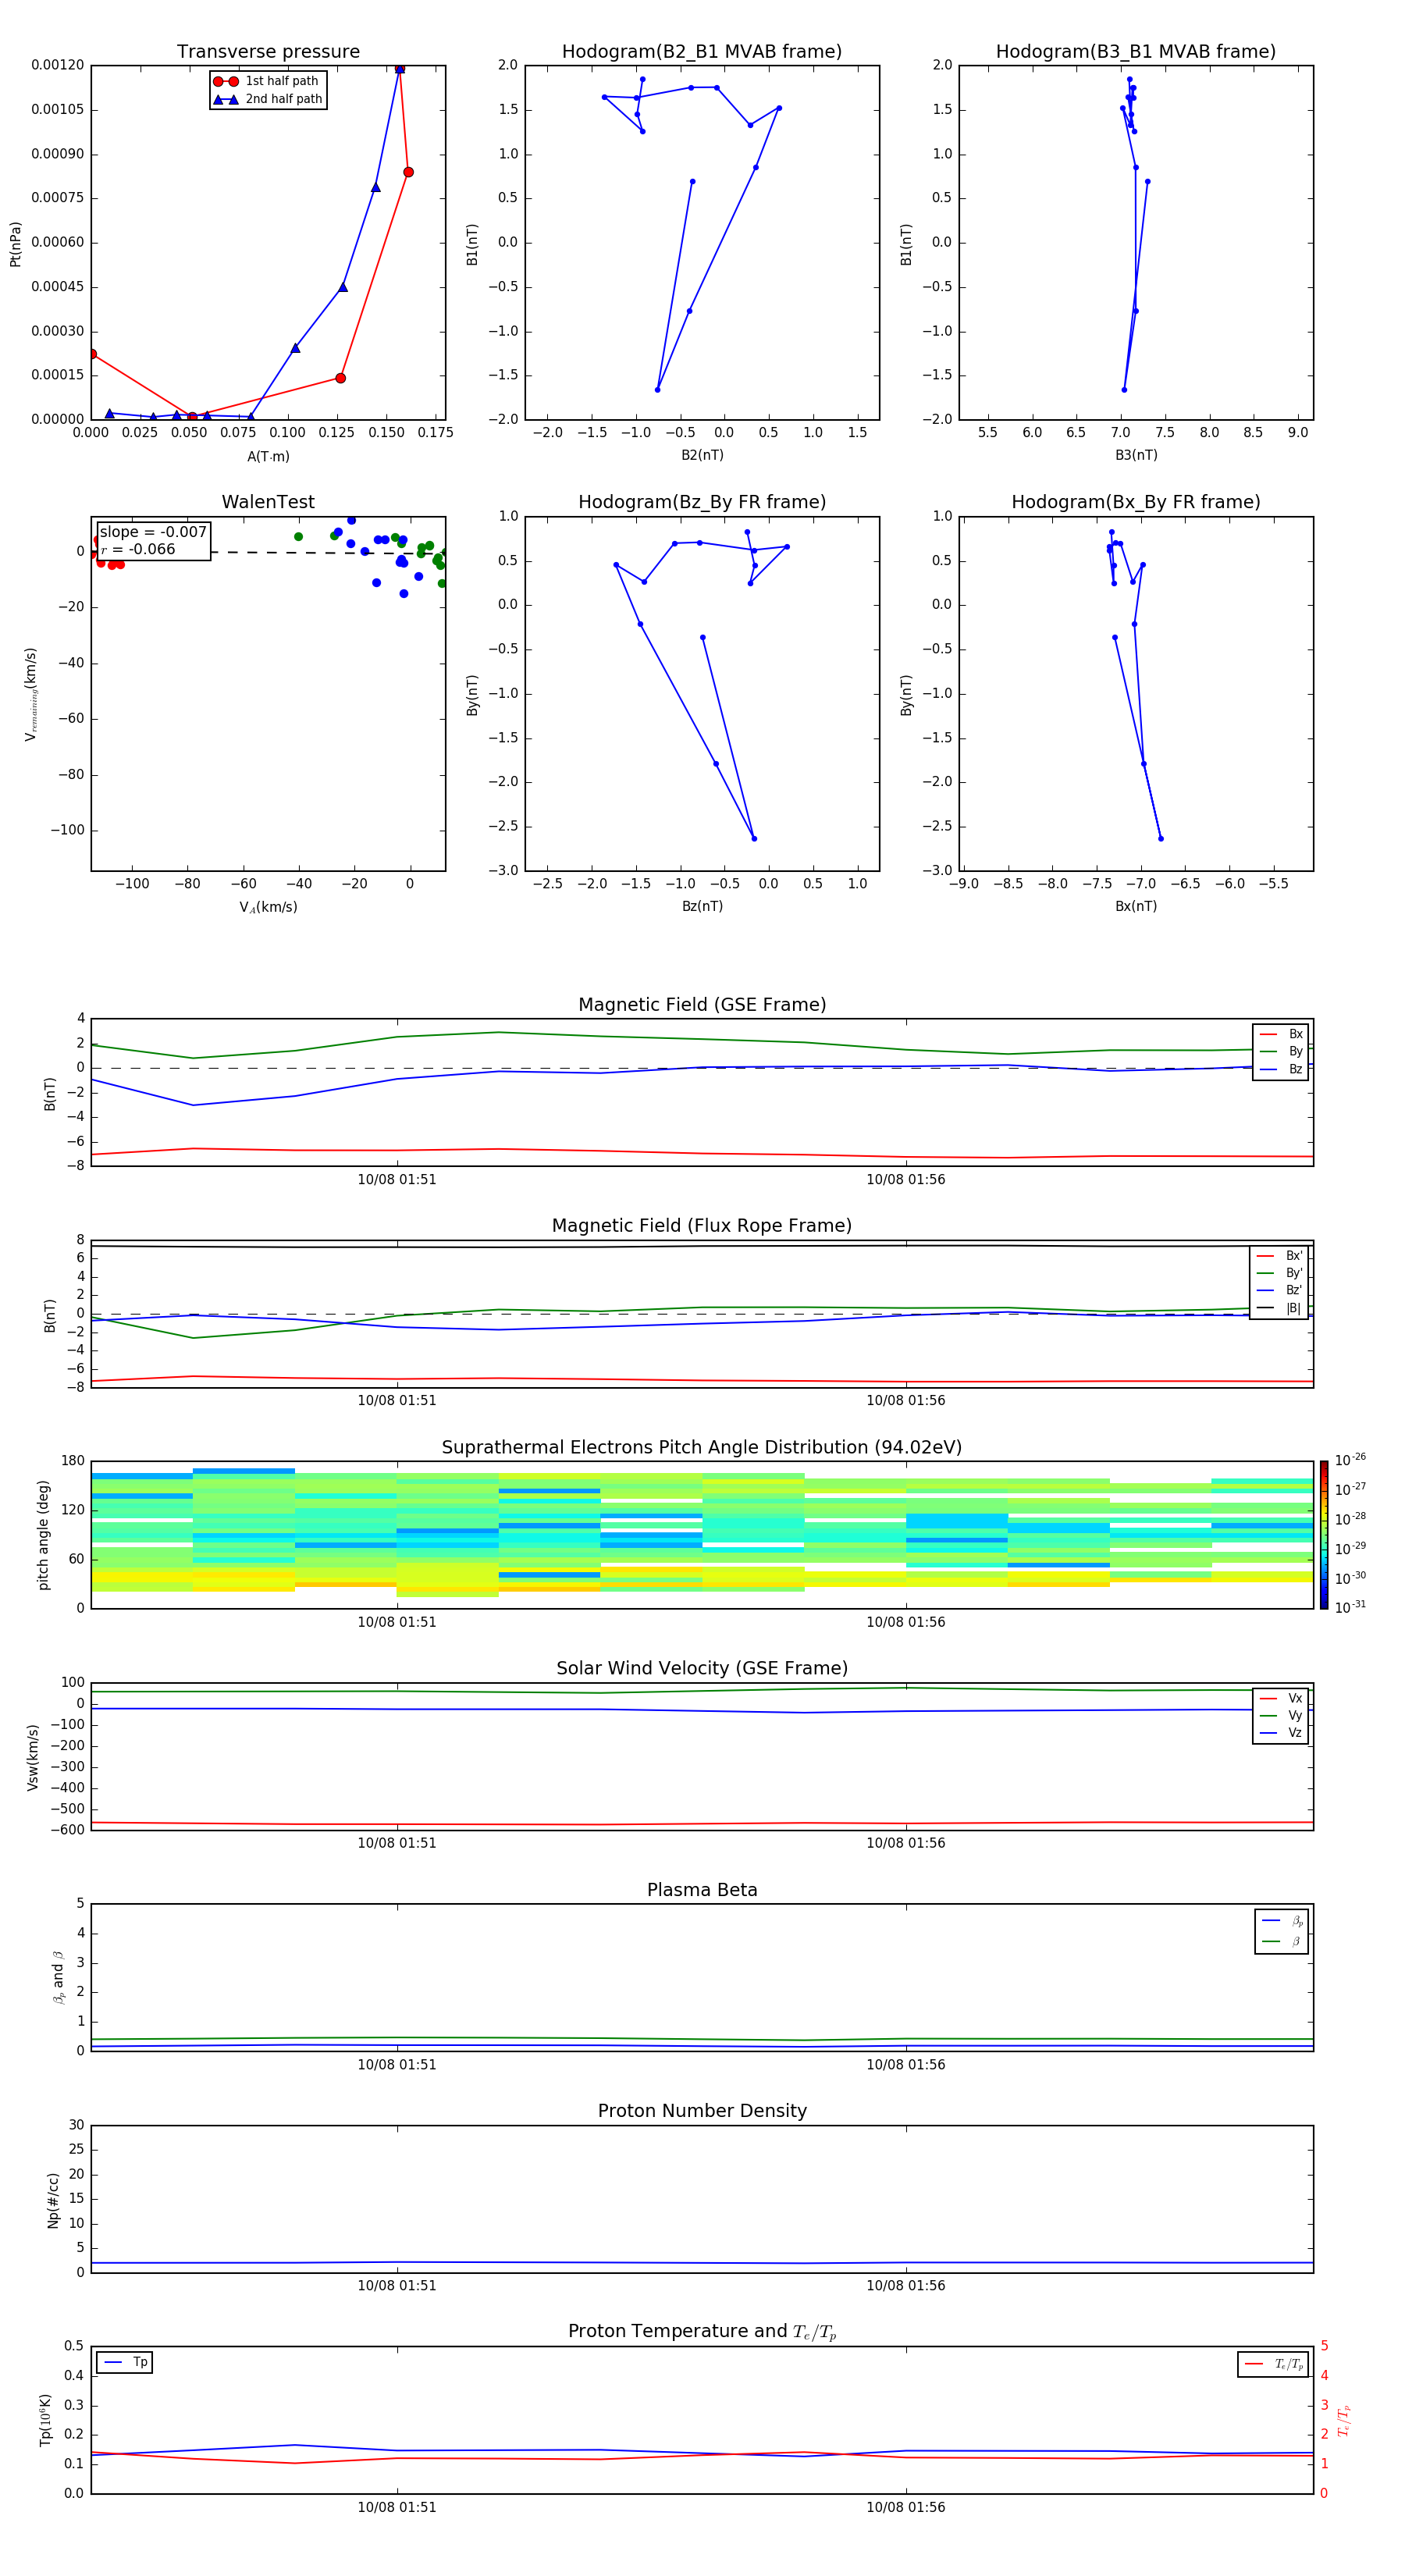This screenshot has height=2576, width=1405.
Task: Select 'r = -0.066' annotation in WalenTest
Action: pos(138,550)
